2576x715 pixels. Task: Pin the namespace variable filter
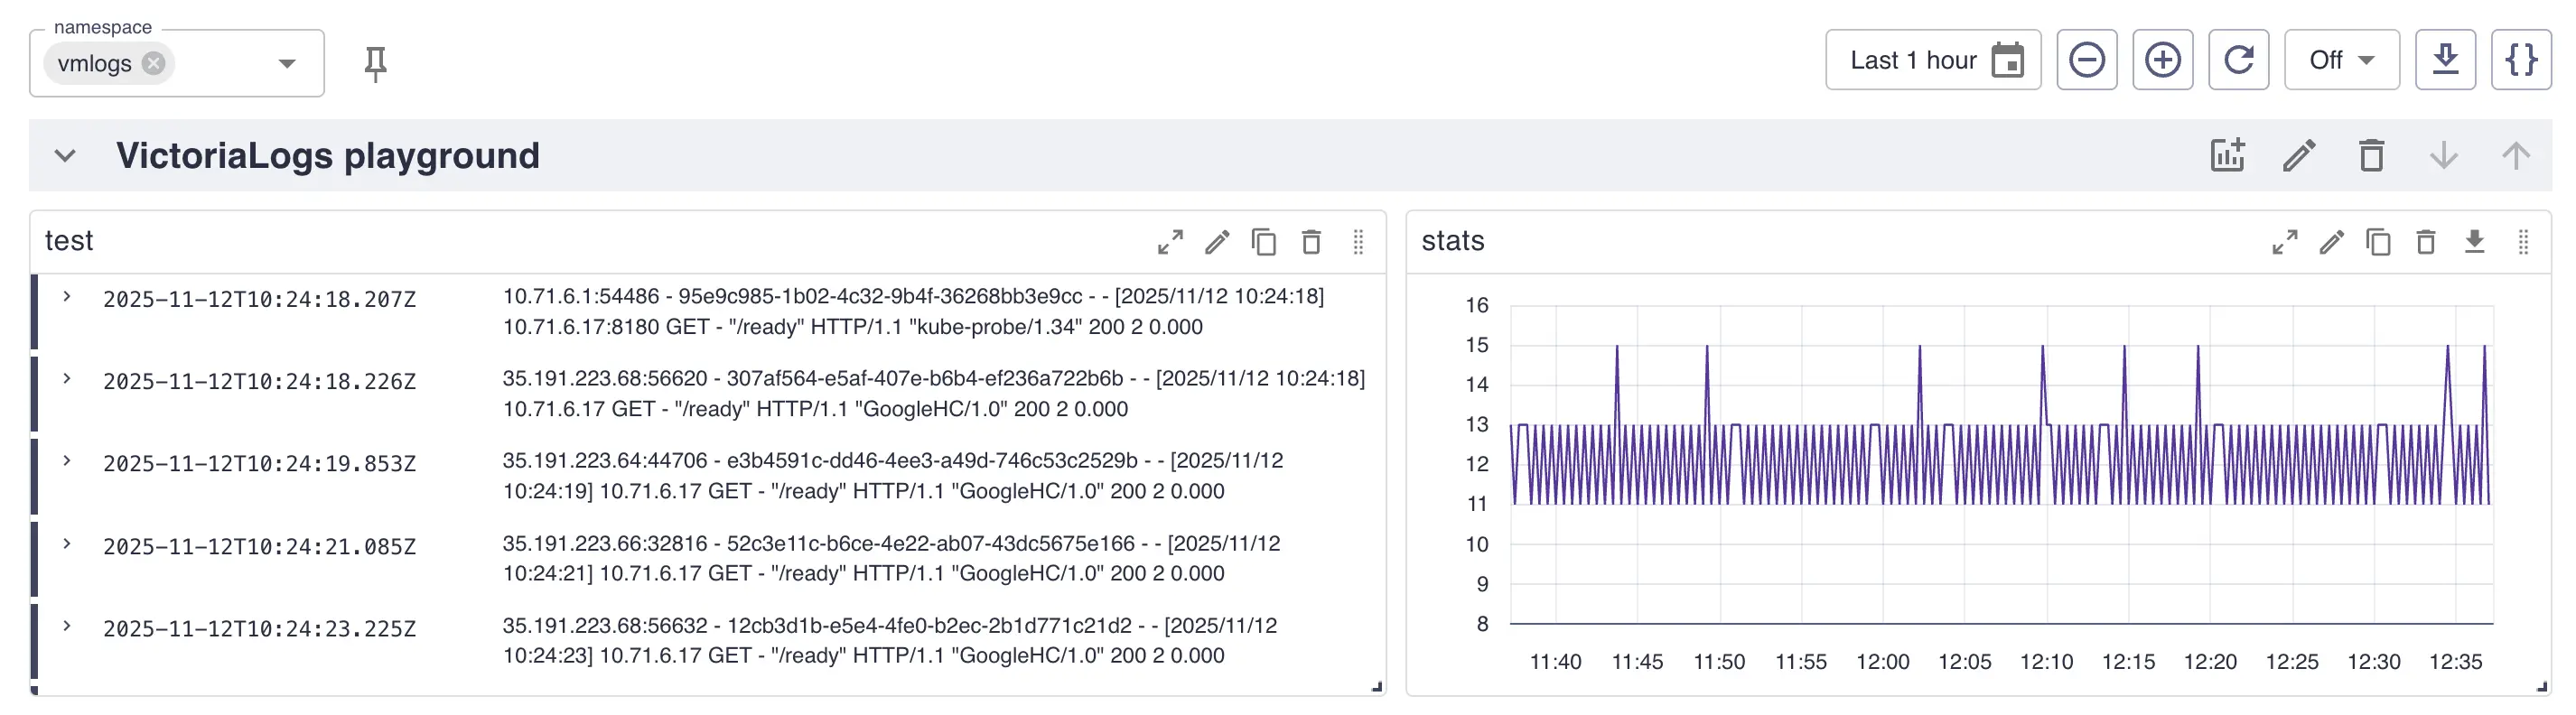pyautogui.click(x=375, y=64)
